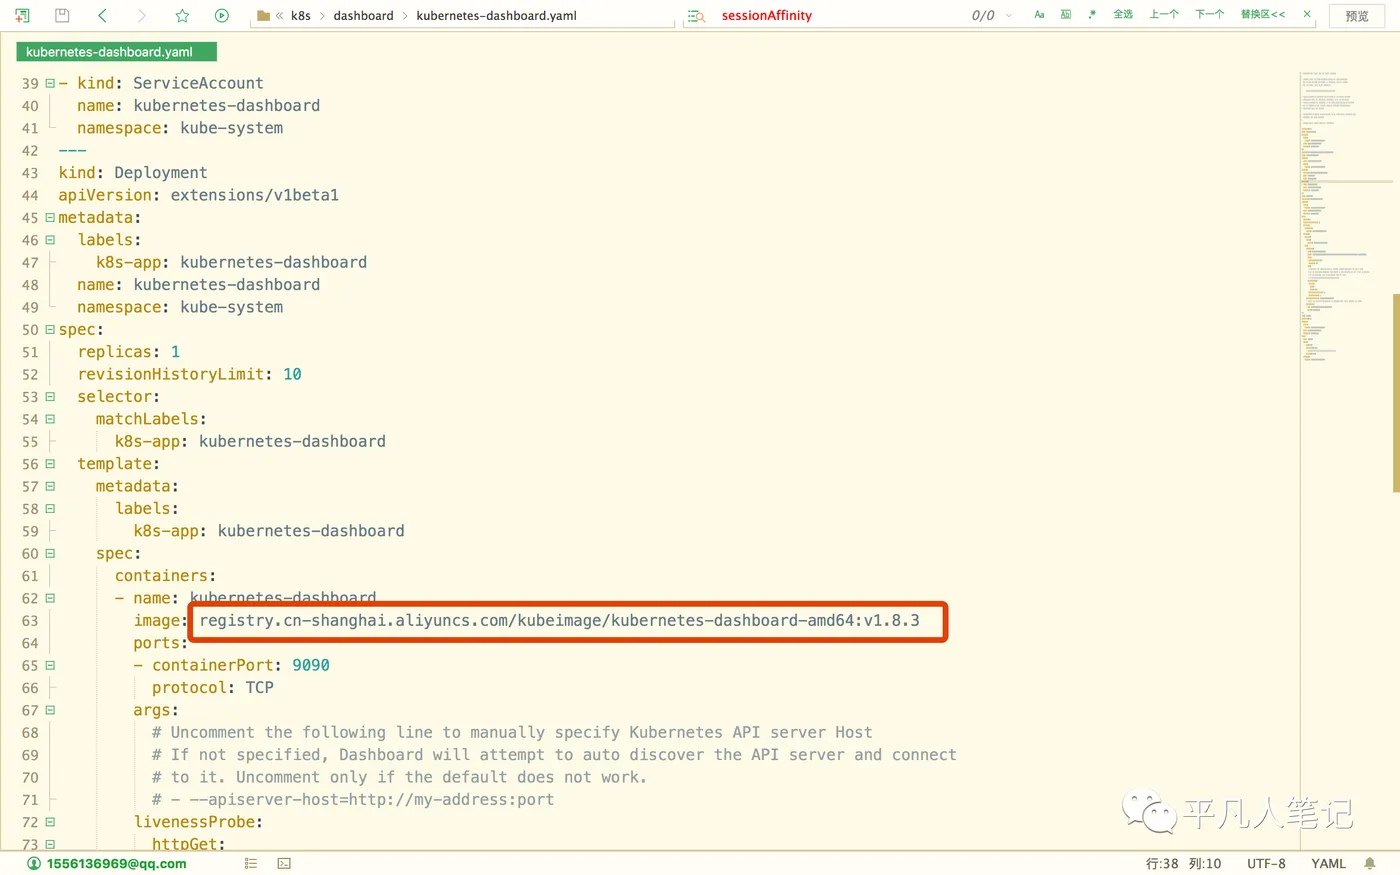This screenshot has width=1400, height=875.
Task: Select the kubernetes-dashboard.yaml tab
Action: click(x=116, y=52)
